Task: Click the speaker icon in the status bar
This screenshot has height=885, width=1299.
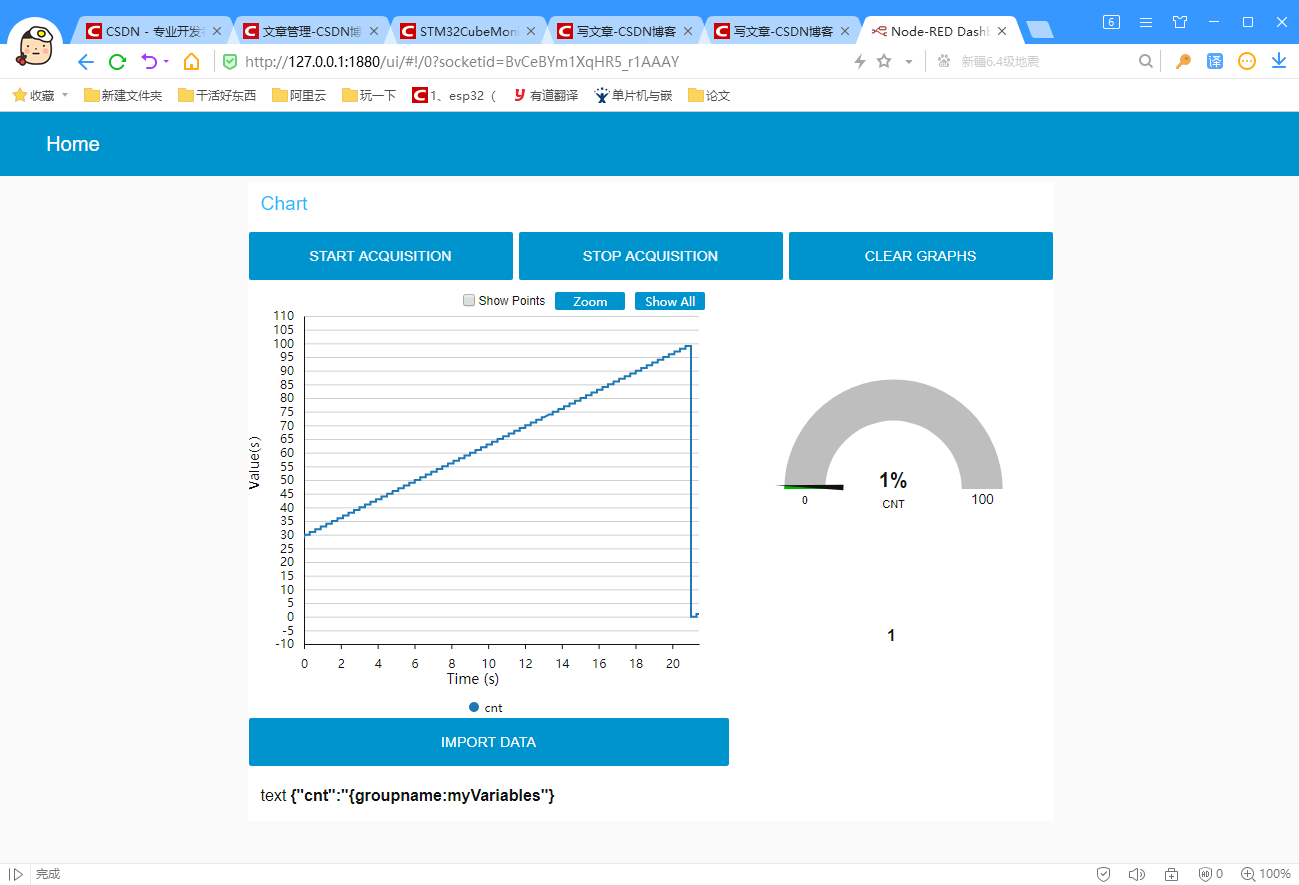Action: pos(1137,873)
